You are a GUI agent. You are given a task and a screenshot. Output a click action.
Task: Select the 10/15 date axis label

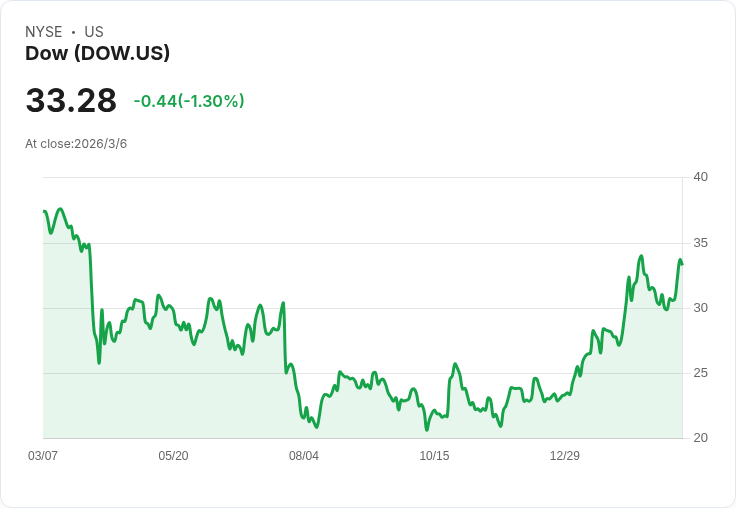pos(434,456)
